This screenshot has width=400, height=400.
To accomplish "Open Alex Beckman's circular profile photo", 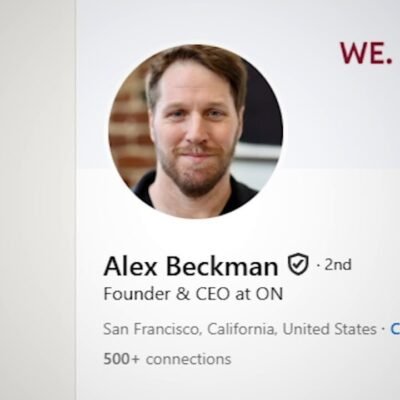I will (x=196, y=132).
